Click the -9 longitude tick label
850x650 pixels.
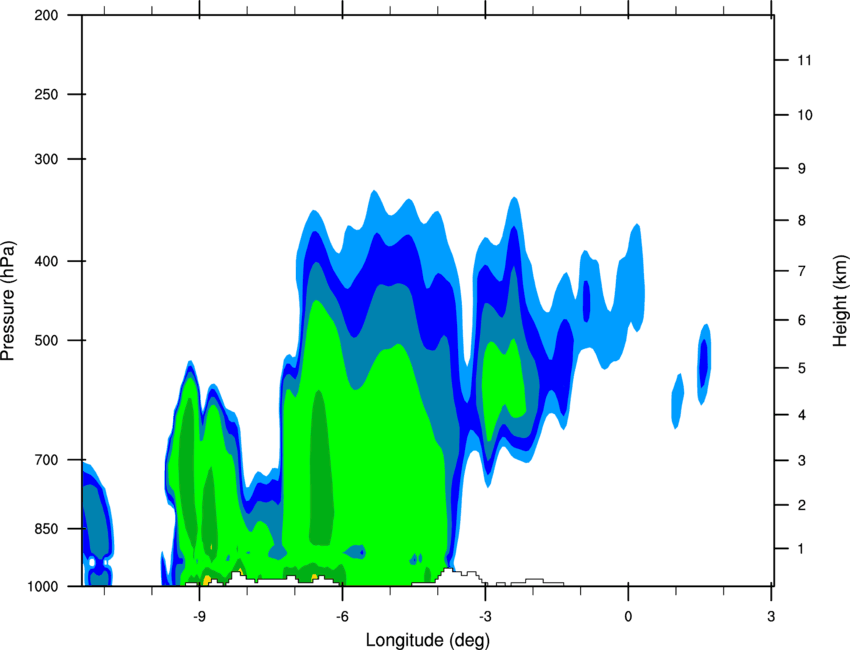(x=199, y=617)
